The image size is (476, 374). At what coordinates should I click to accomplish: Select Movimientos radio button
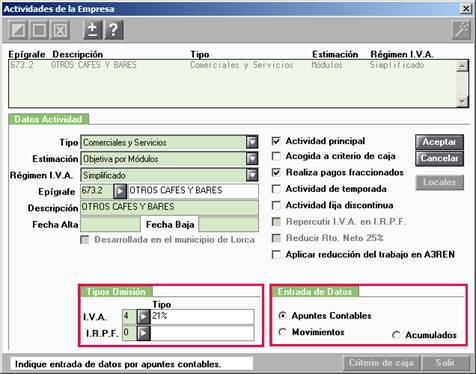pos(282,332)
